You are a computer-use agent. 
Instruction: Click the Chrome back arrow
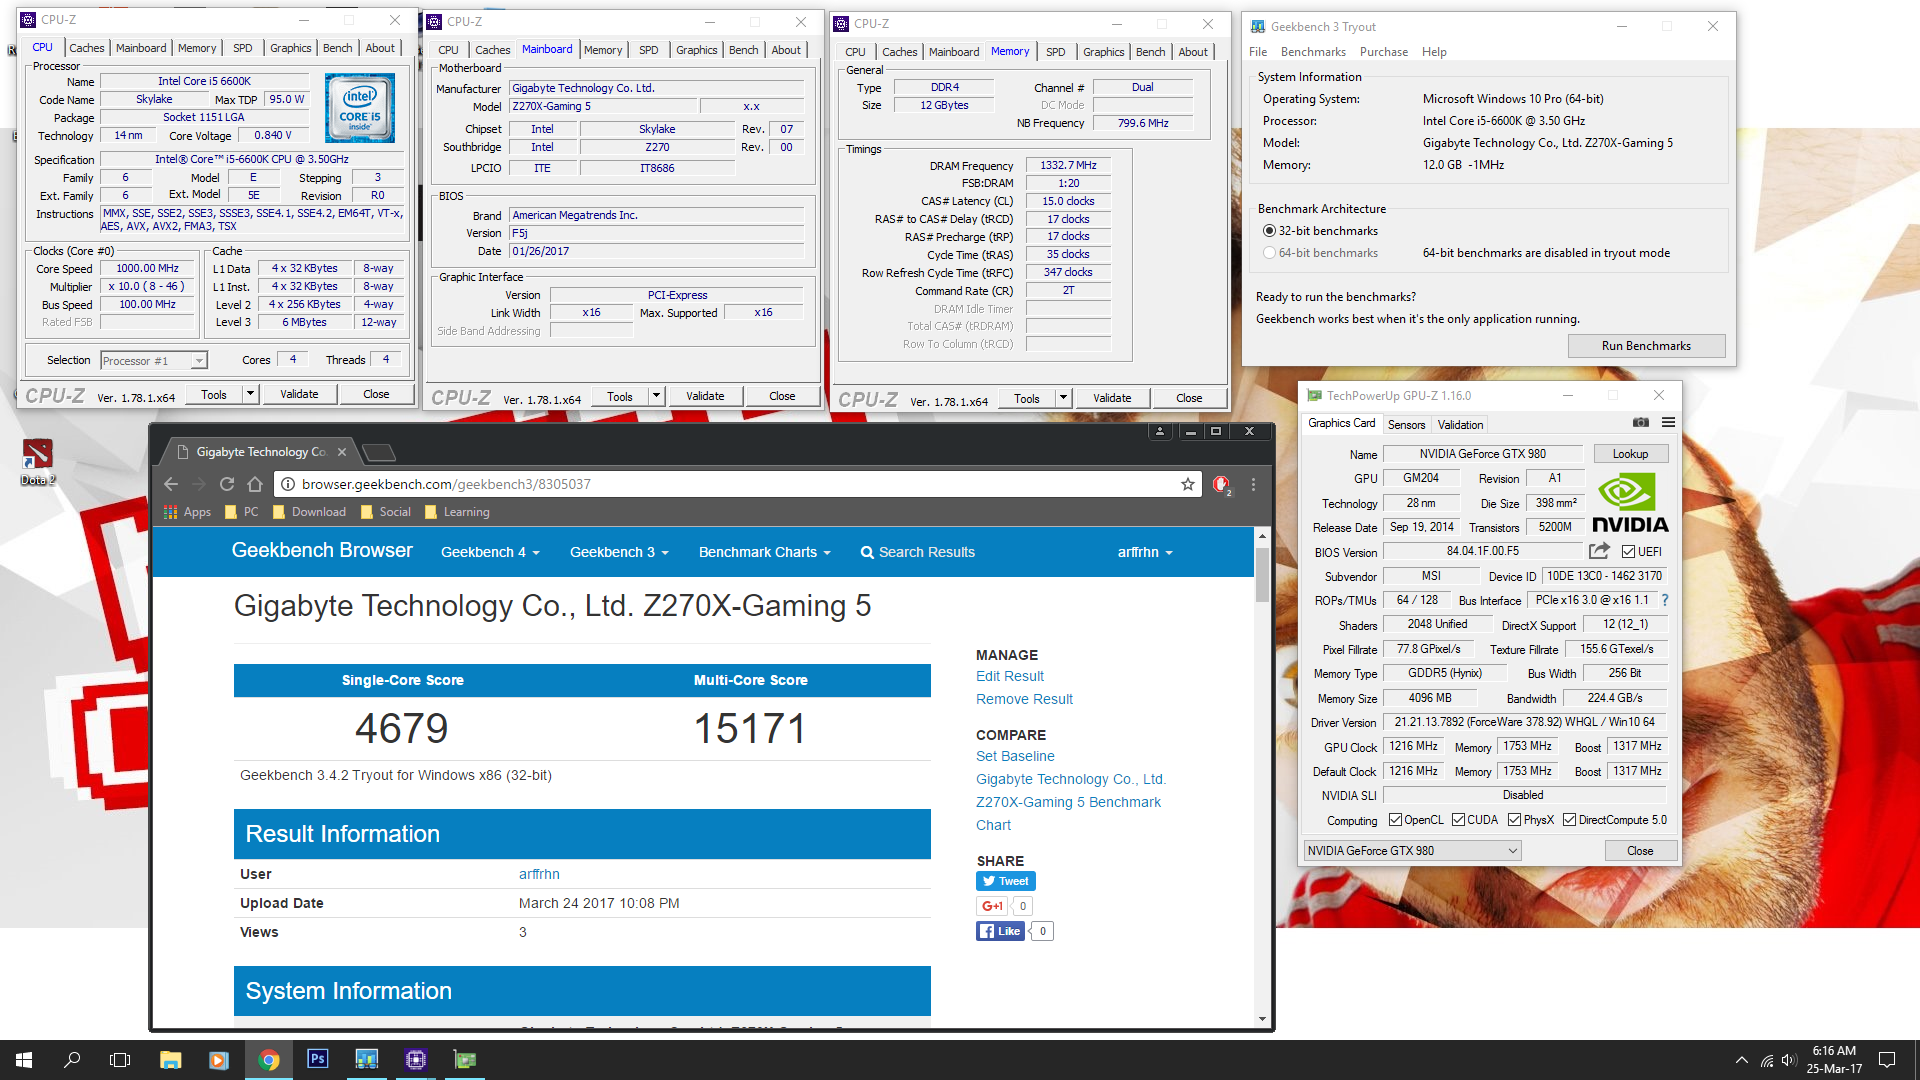171,484
